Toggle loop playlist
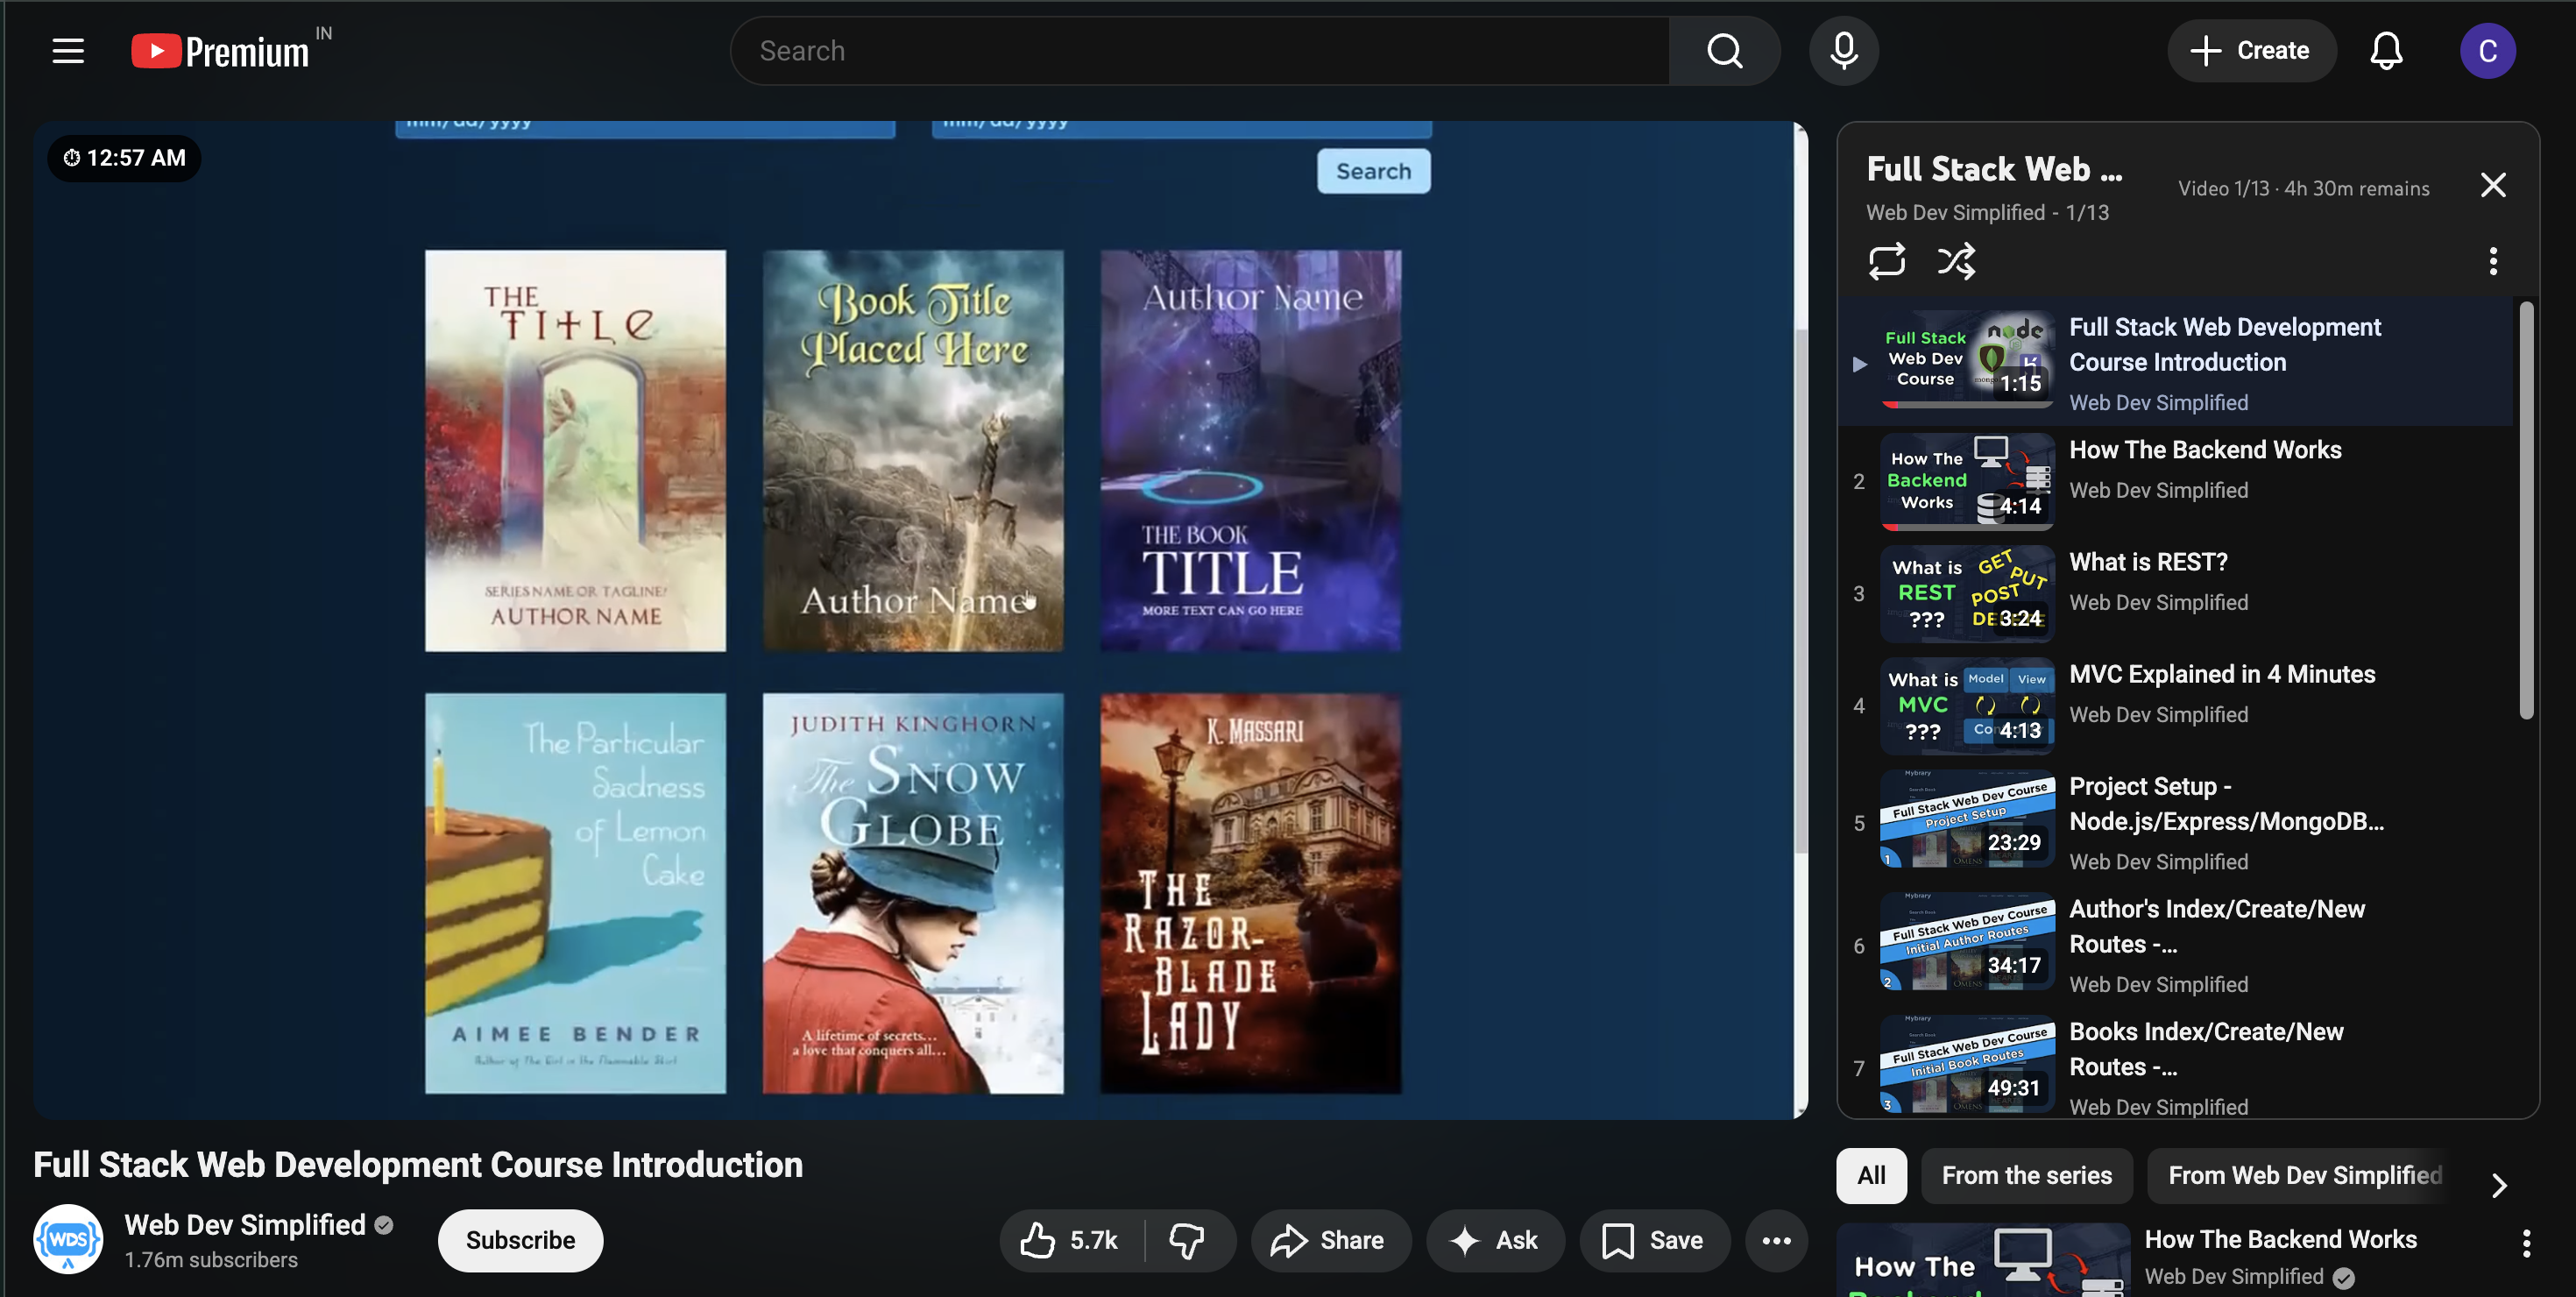 tap(1887, 261)
